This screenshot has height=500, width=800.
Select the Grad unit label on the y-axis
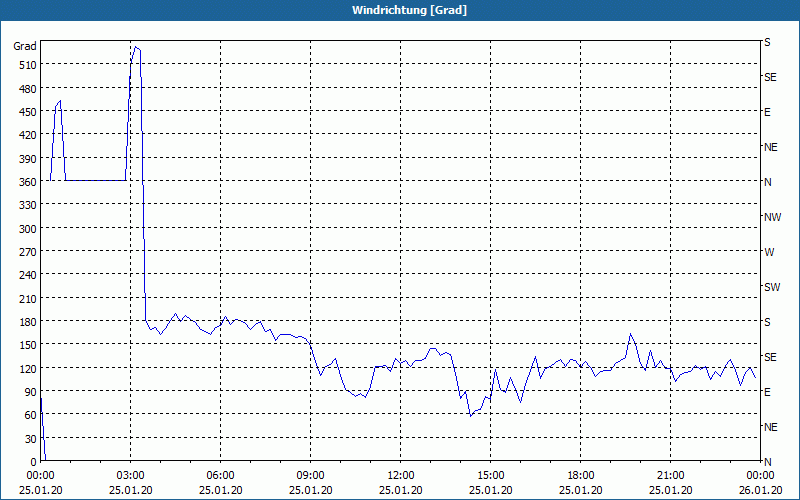pyautogui.click(x=25, y=46)
